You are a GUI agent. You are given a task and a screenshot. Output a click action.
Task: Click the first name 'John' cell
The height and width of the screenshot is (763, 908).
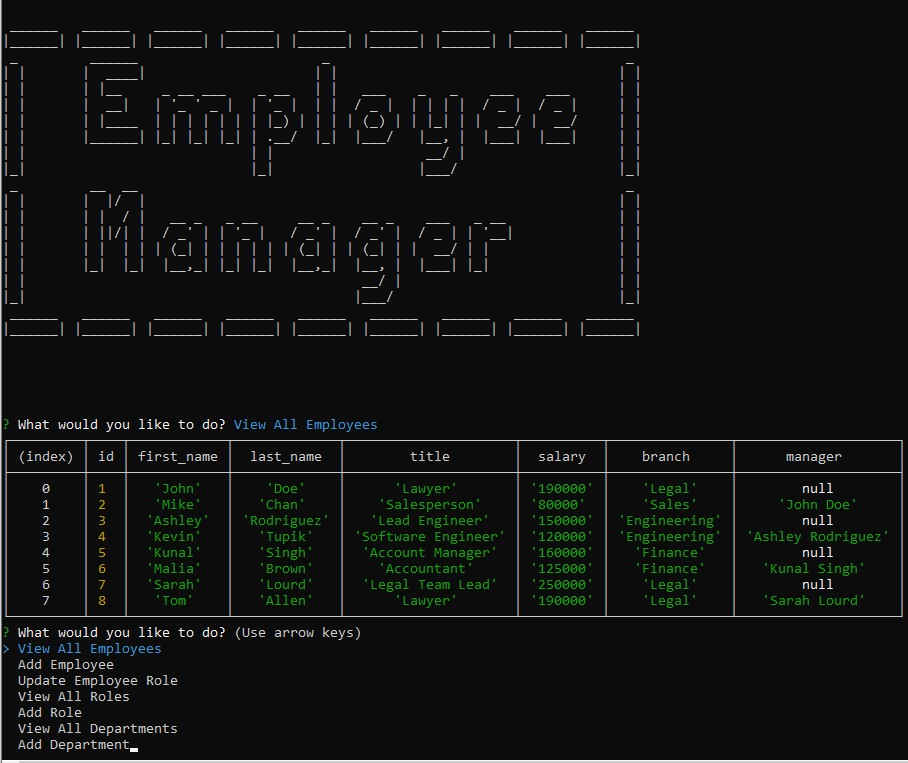(178, 489)
